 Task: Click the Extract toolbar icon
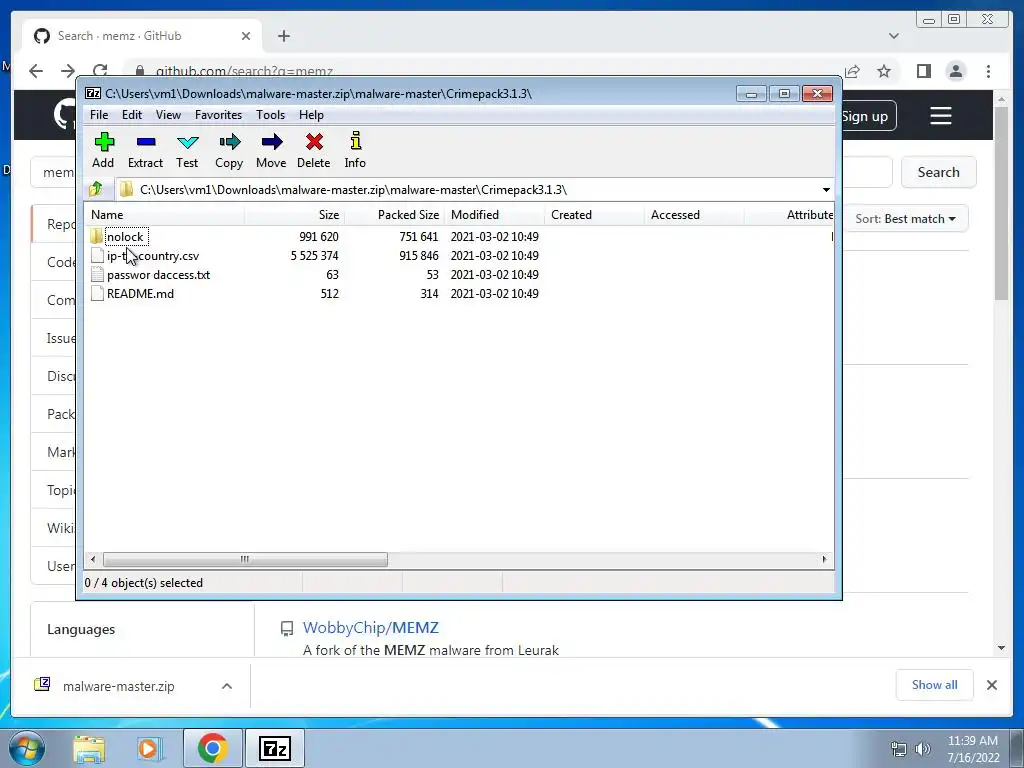coord(145,150)
